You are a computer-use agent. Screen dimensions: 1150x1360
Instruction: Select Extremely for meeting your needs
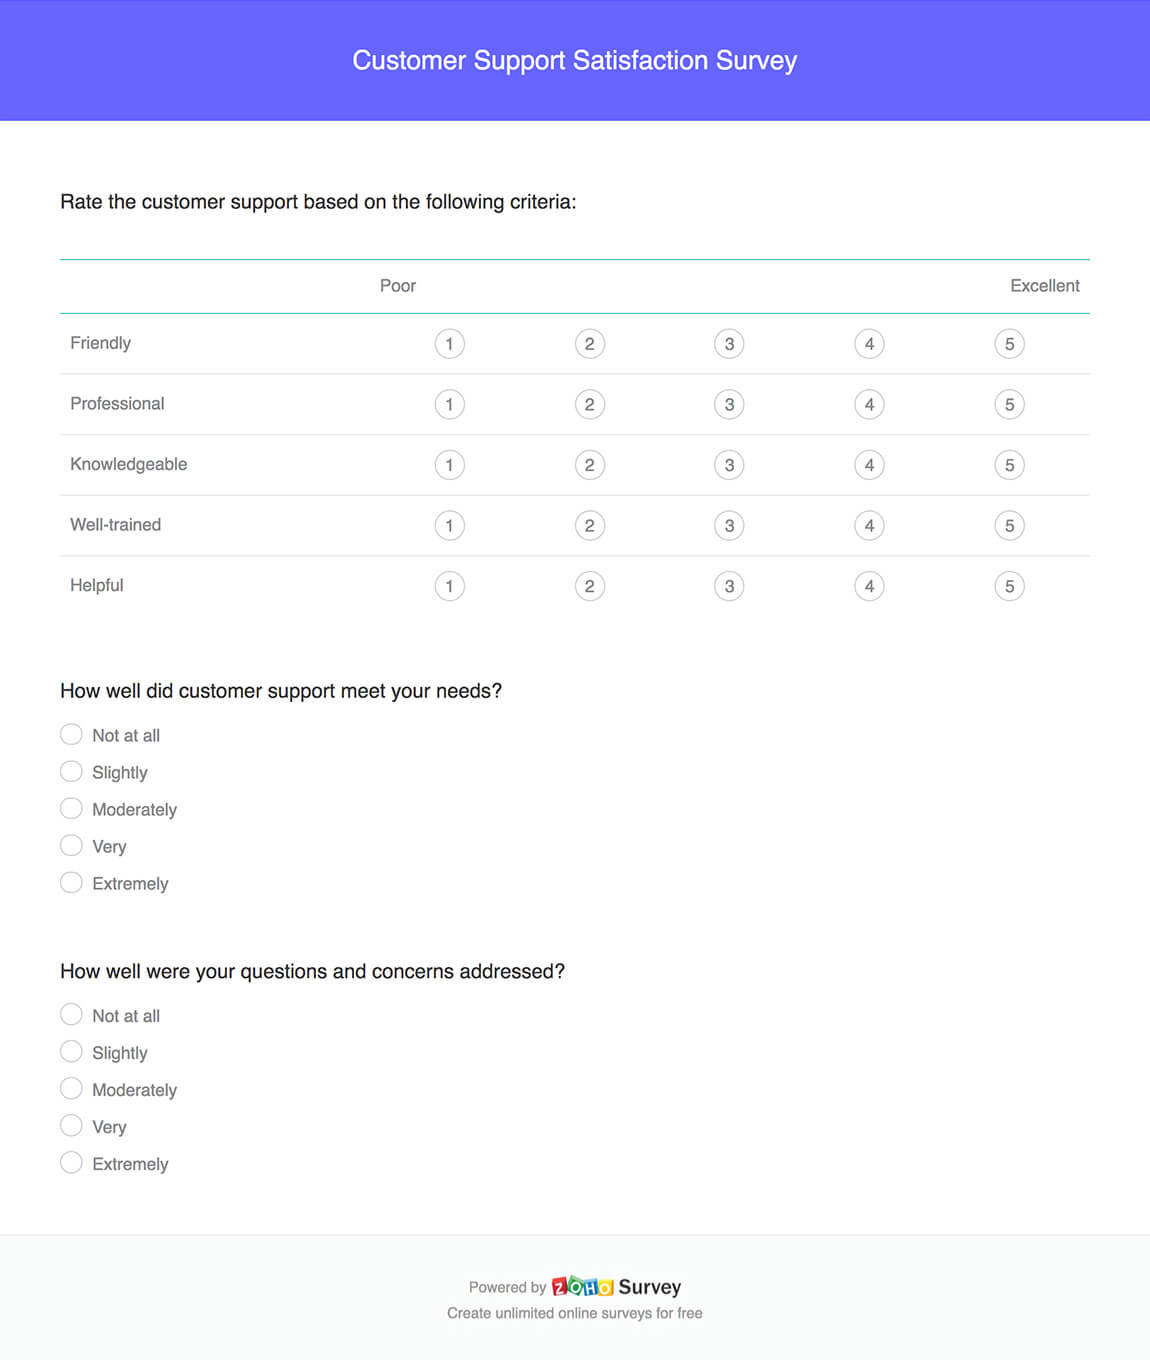71,881
